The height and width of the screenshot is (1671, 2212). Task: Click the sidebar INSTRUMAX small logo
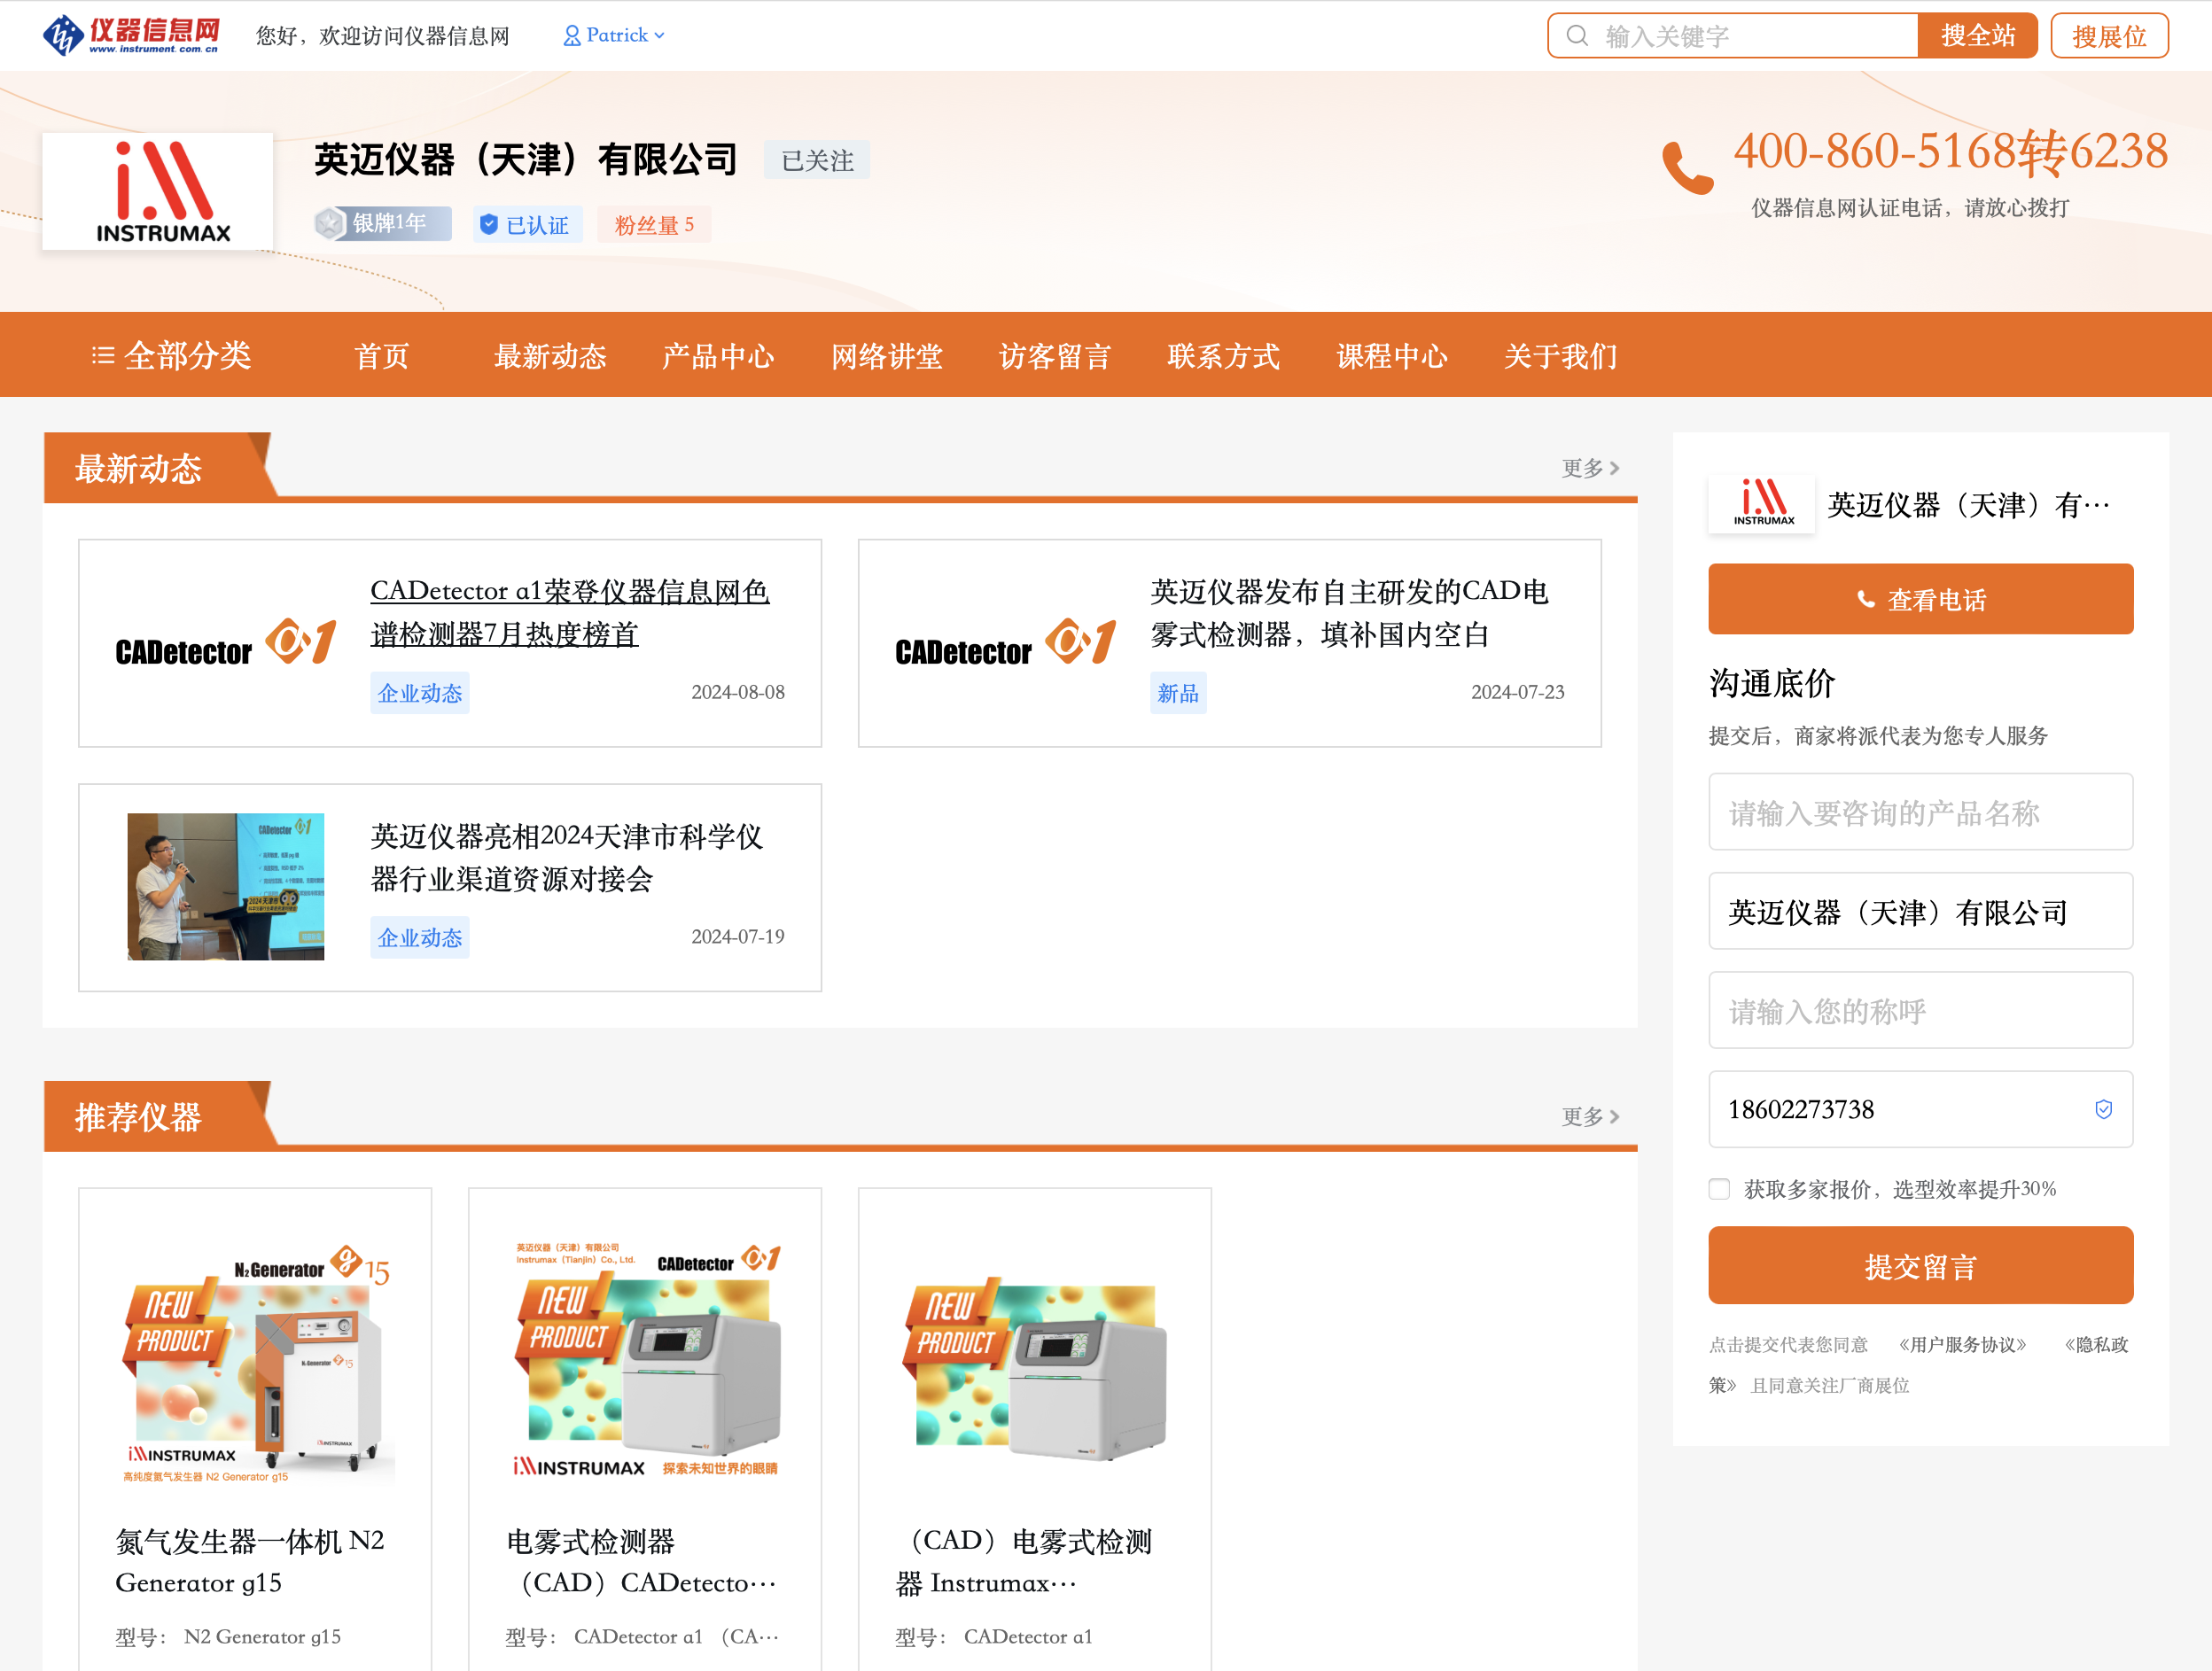tap(1763, 503)
